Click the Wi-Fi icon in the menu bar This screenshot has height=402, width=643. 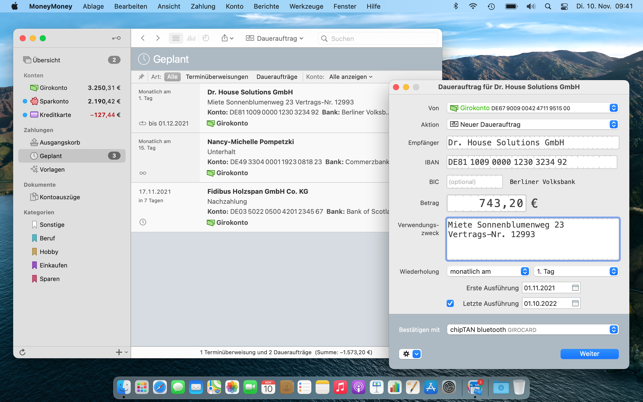(x=473, y=6)
